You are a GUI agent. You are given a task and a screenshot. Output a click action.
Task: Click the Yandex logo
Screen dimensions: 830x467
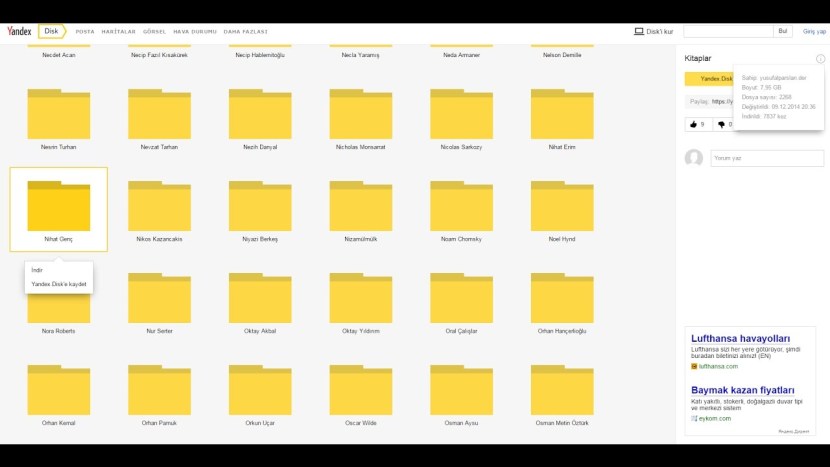point(19,31)
